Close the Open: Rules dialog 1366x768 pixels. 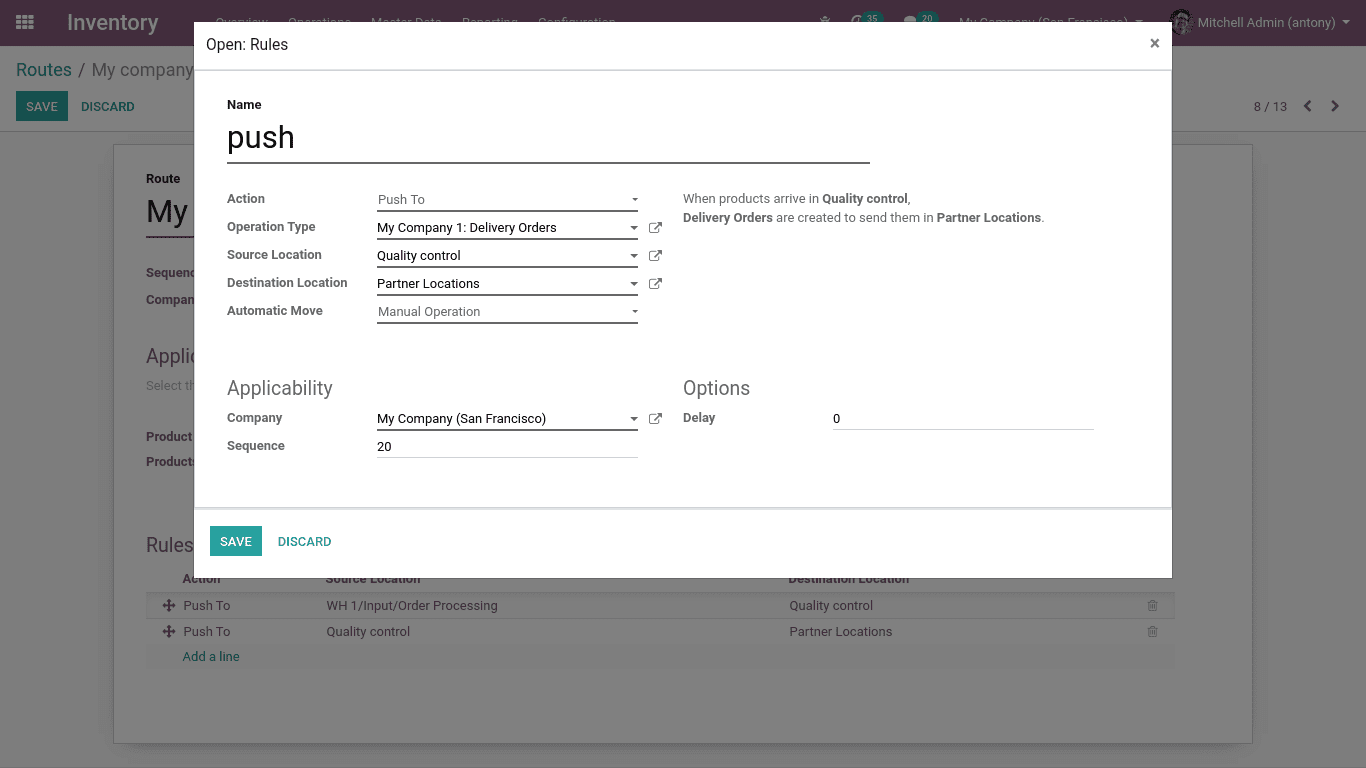coord(1154,44)
